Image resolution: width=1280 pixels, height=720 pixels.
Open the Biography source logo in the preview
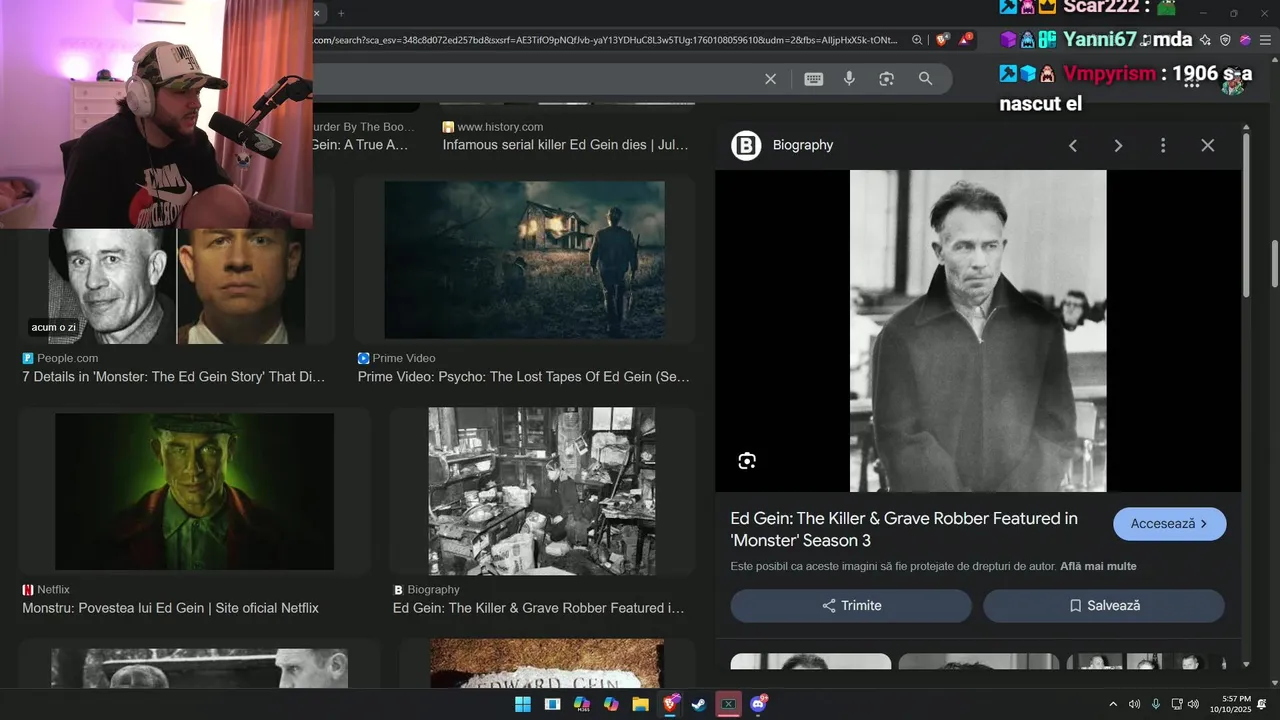pos(746,145)
